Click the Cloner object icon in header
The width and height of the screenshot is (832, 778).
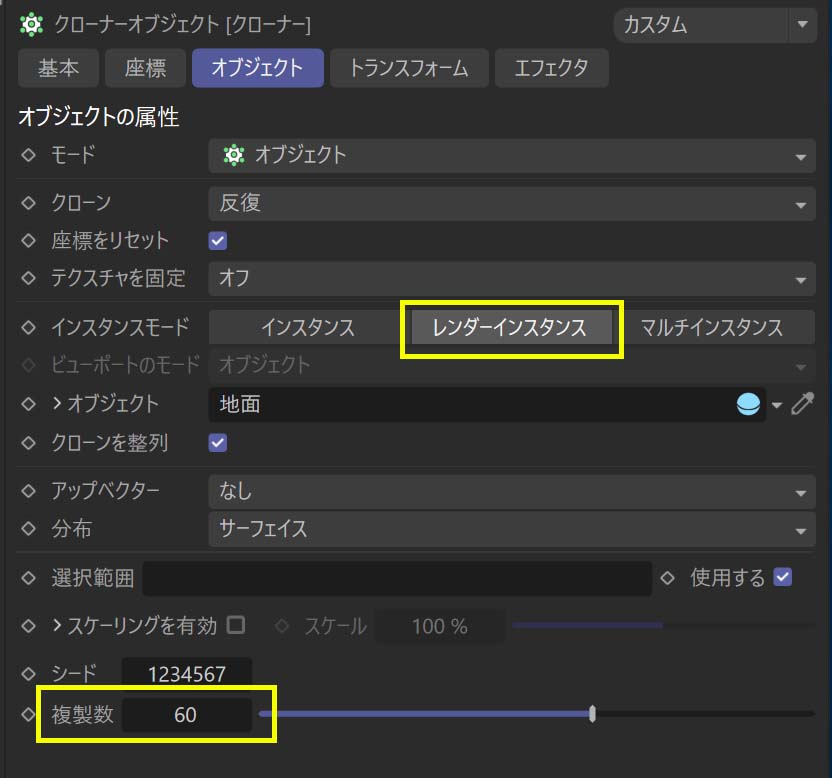click(31, 25)
